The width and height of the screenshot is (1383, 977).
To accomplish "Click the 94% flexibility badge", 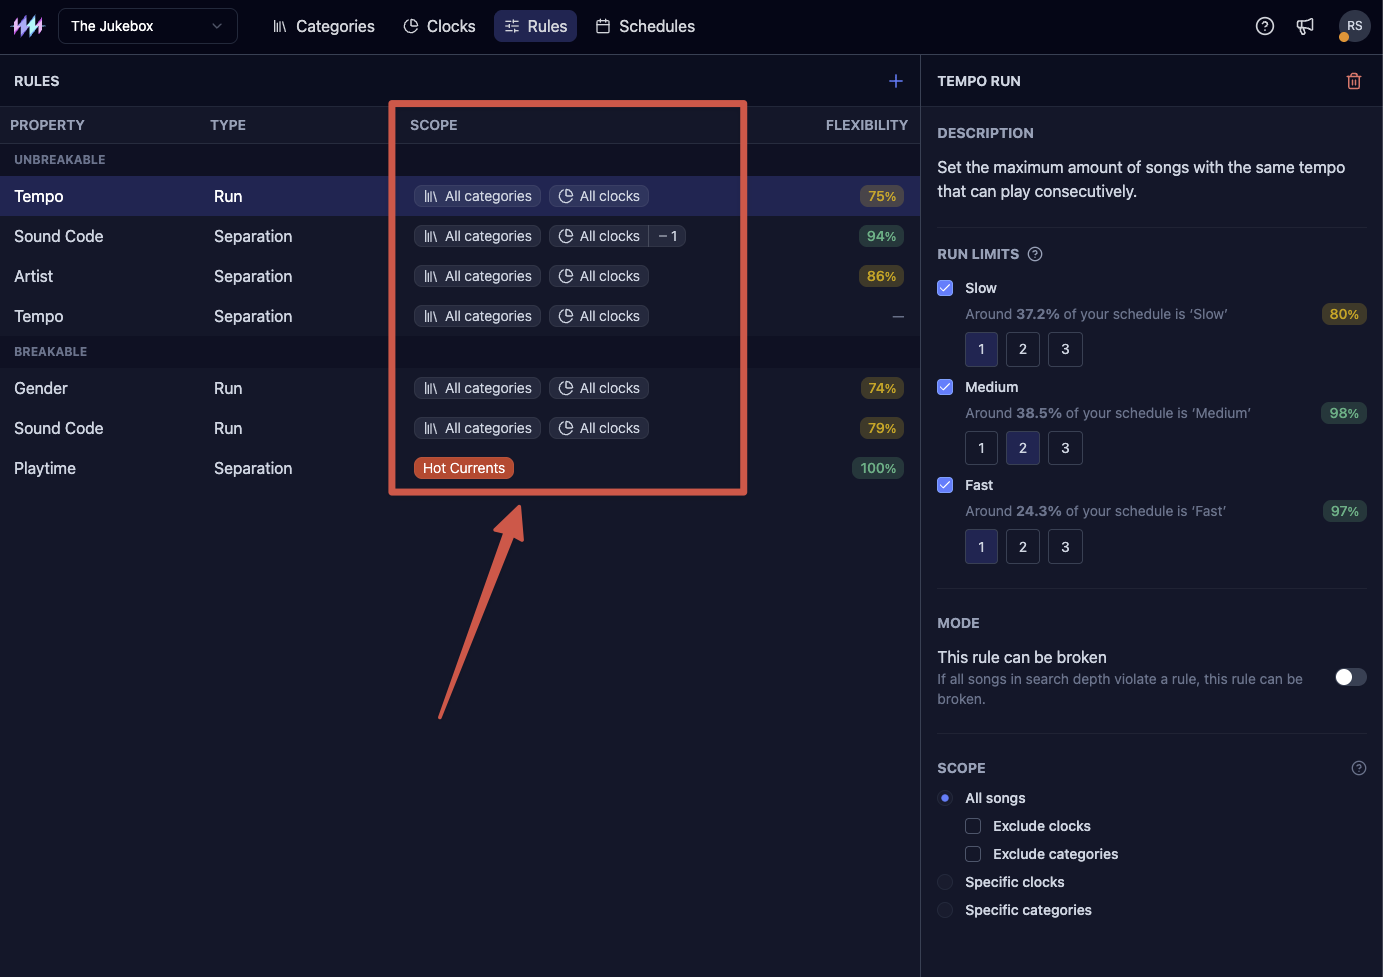I will 882,236.
